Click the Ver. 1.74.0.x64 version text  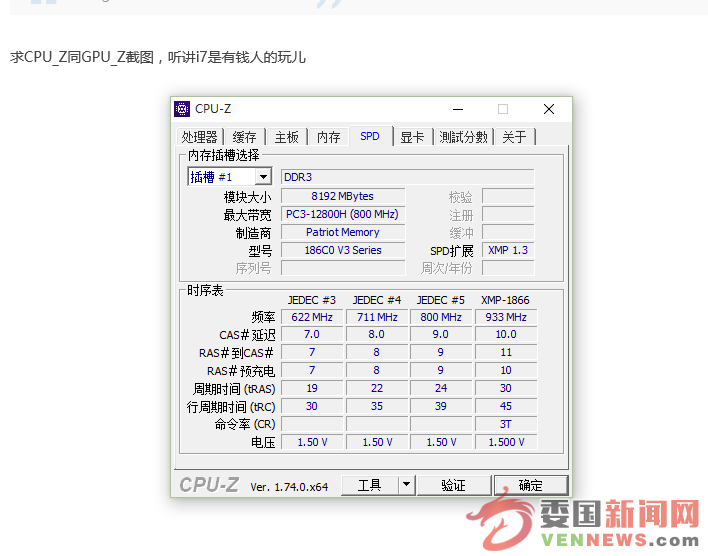click(x=289, y=487)
